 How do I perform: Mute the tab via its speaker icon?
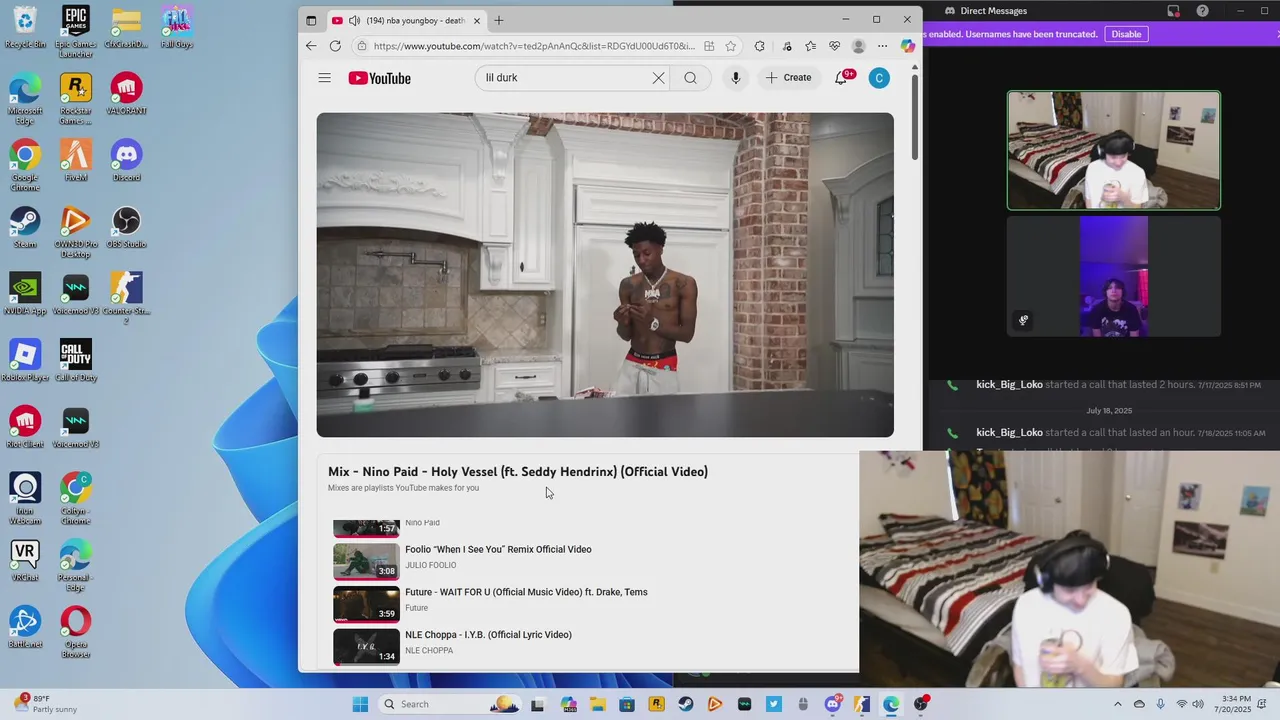click(x=354, y=20)
